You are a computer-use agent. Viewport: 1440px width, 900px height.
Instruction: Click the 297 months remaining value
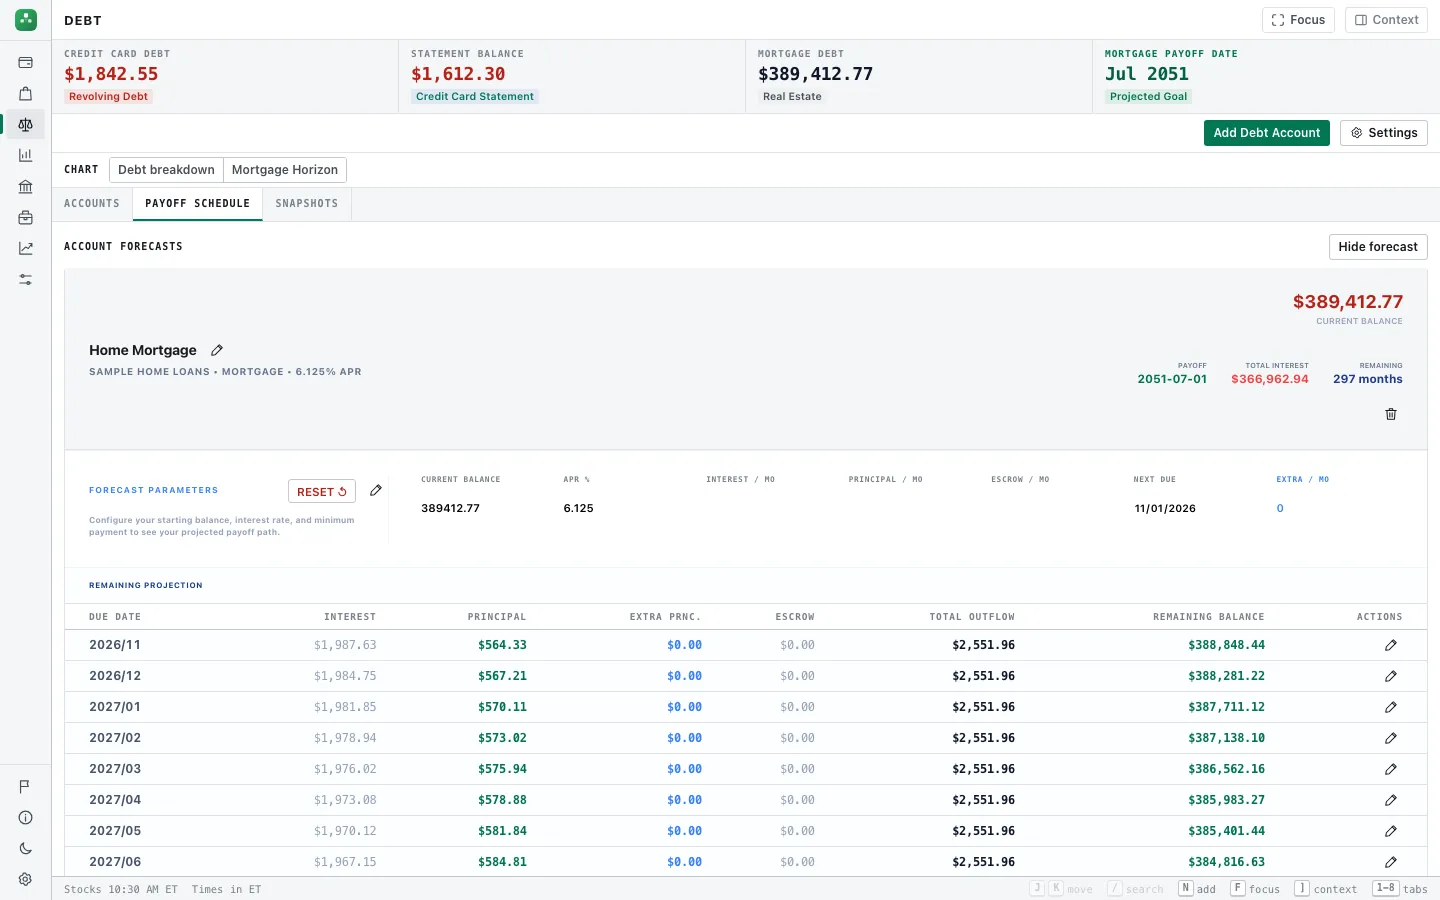[1368, 379]
